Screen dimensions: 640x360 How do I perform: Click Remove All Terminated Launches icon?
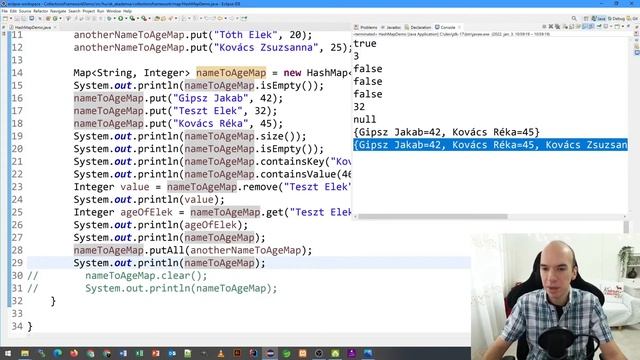tap(558, 26)
